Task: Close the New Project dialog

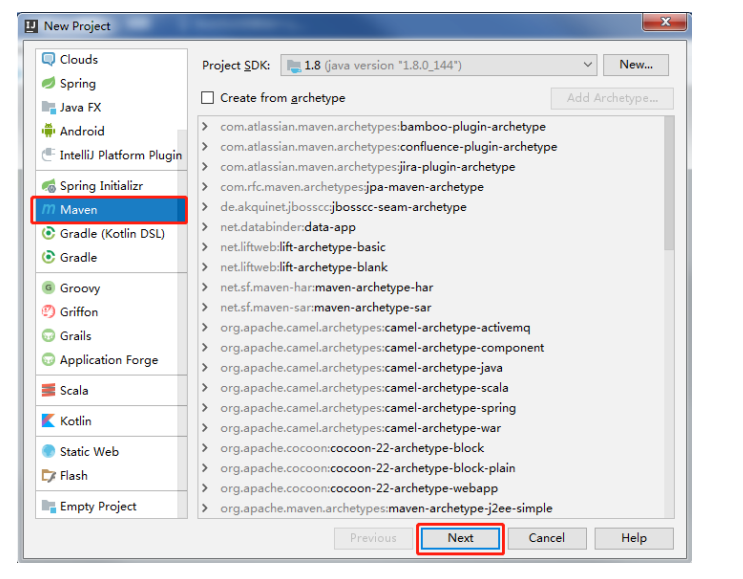Action: tap(664, 22)
